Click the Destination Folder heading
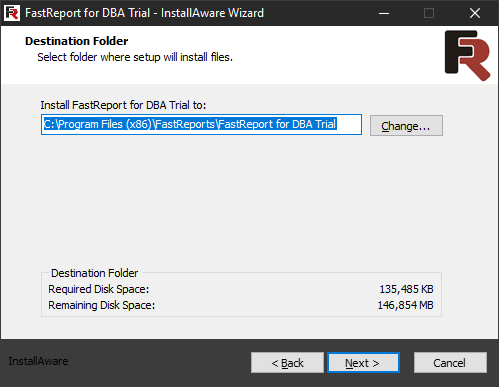Viewport: 499px width, 387px height. point(77,41)
